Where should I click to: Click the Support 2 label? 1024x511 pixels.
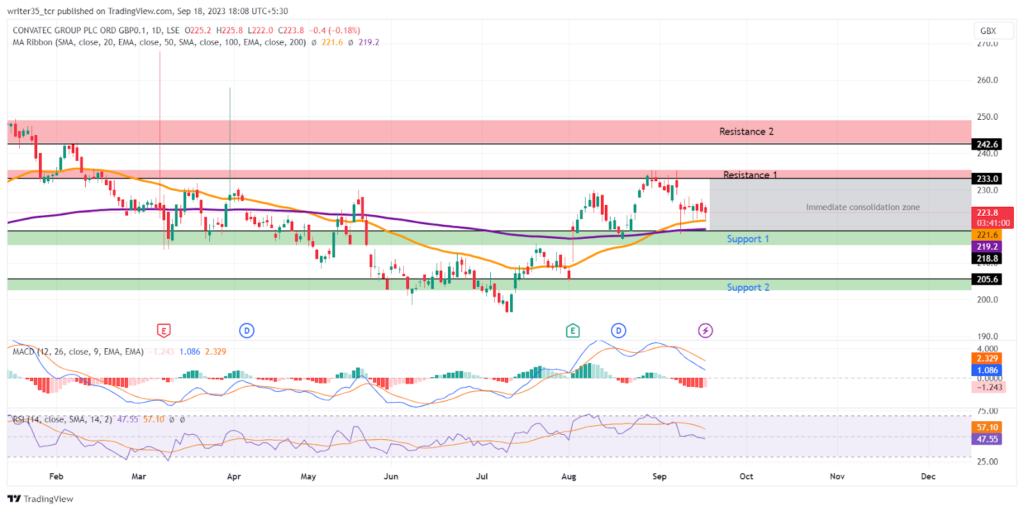748,288
